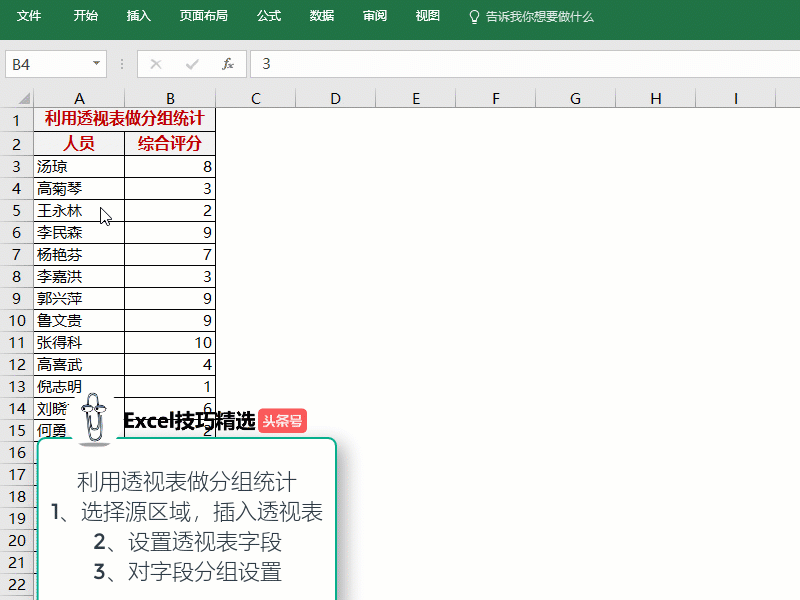
Task: Open the 数据 ribbon tab
Action: (322, 16)
